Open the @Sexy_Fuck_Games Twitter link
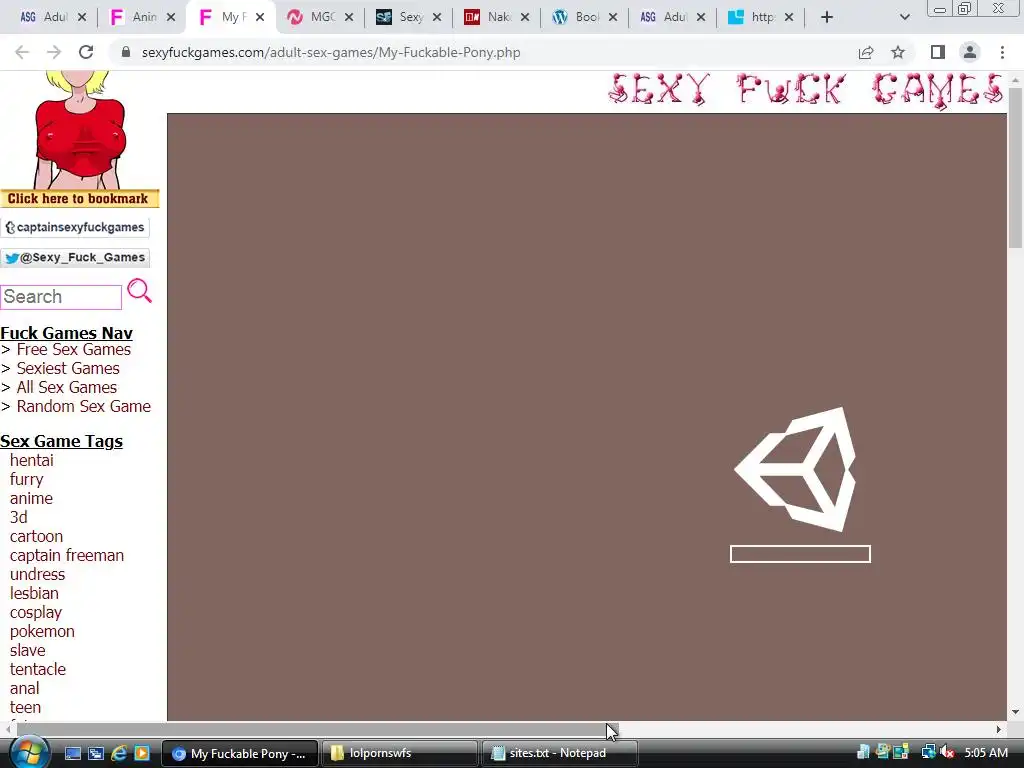Viewport: 1024px width, 768px height. [x=74, y=257]
